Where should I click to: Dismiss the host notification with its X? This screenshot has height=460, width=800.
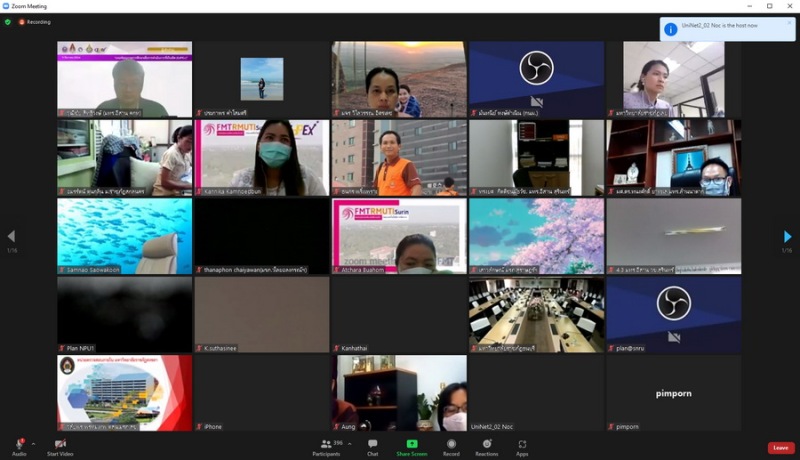coord(788,23)
